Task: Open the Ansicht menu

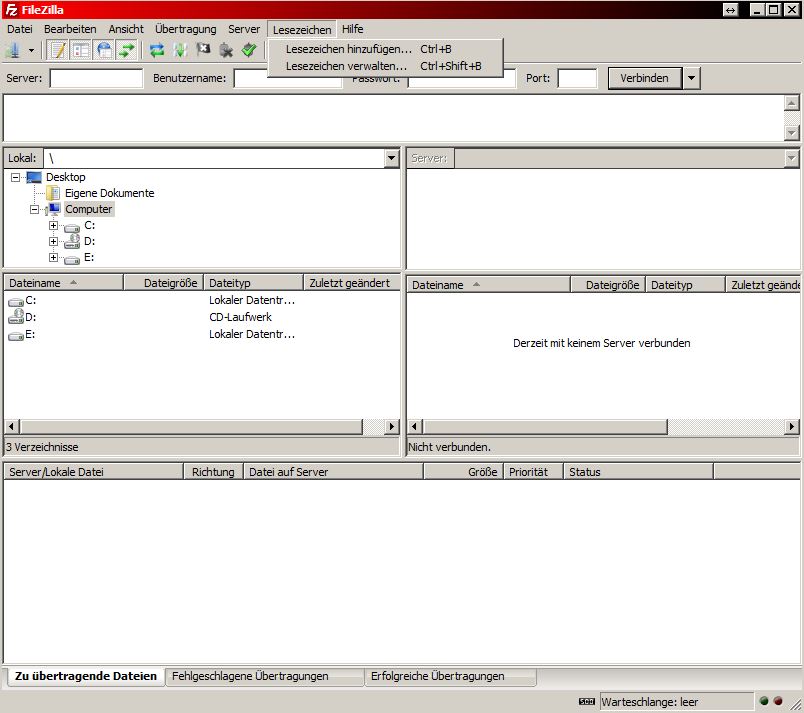Action: click(x=126, y=29)
